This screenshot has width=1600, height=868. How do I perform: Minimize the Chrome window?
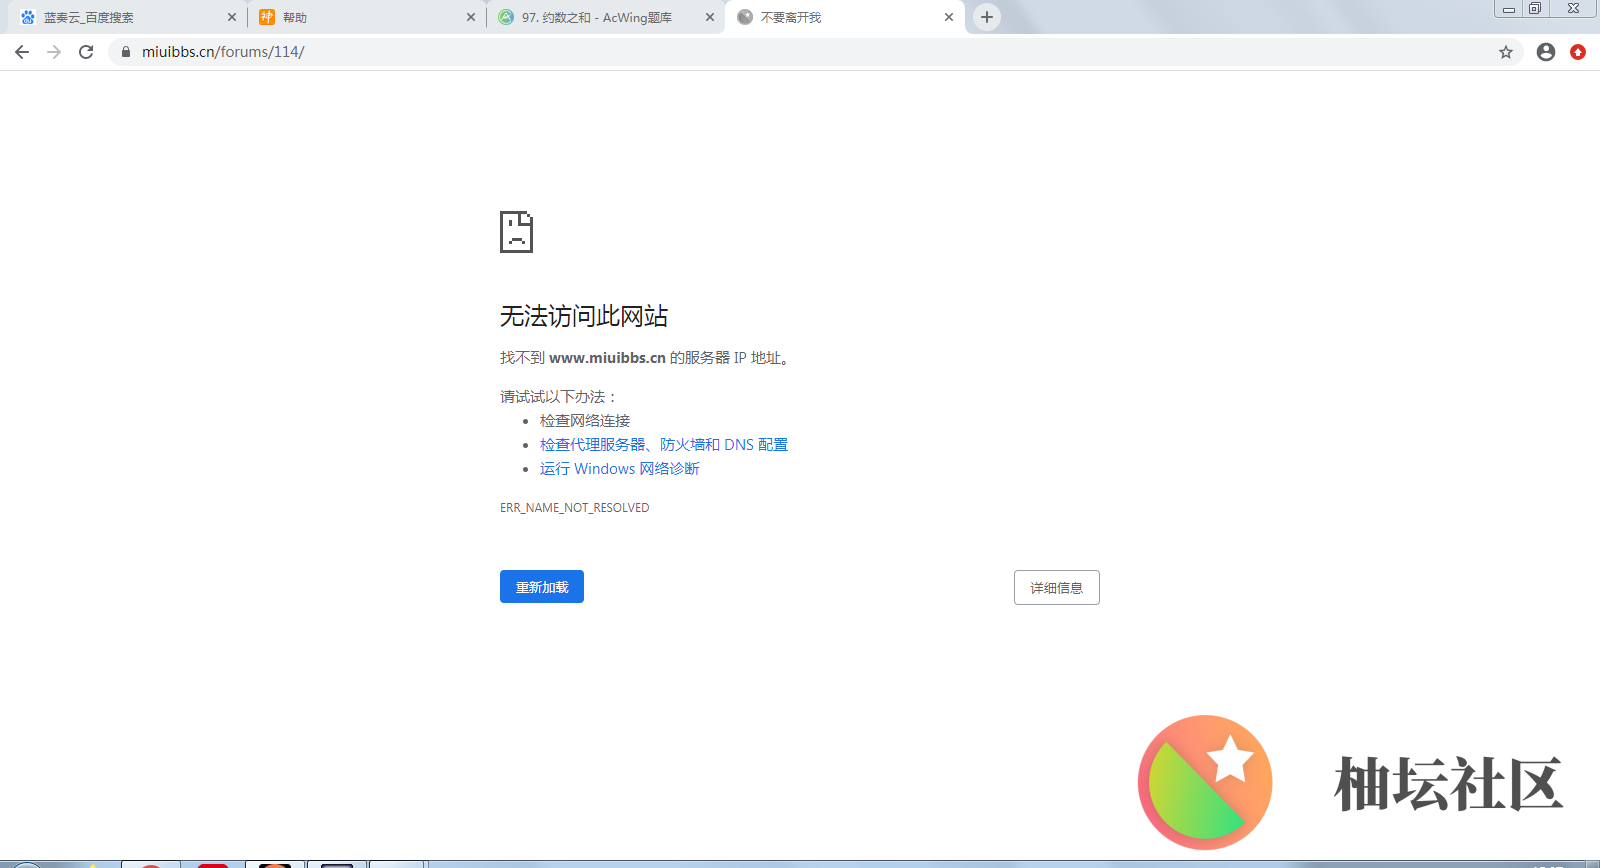click(x=1508, y=9)
